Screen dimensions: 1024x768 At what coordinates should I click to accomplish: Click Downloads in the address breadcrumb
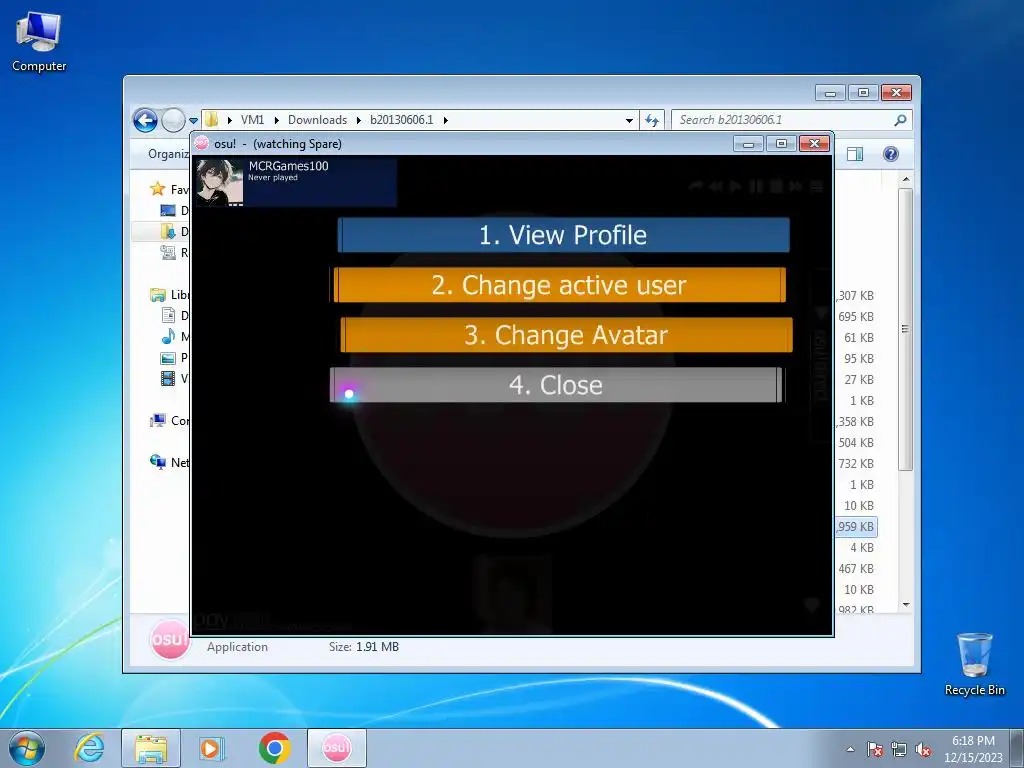[317, 120]
